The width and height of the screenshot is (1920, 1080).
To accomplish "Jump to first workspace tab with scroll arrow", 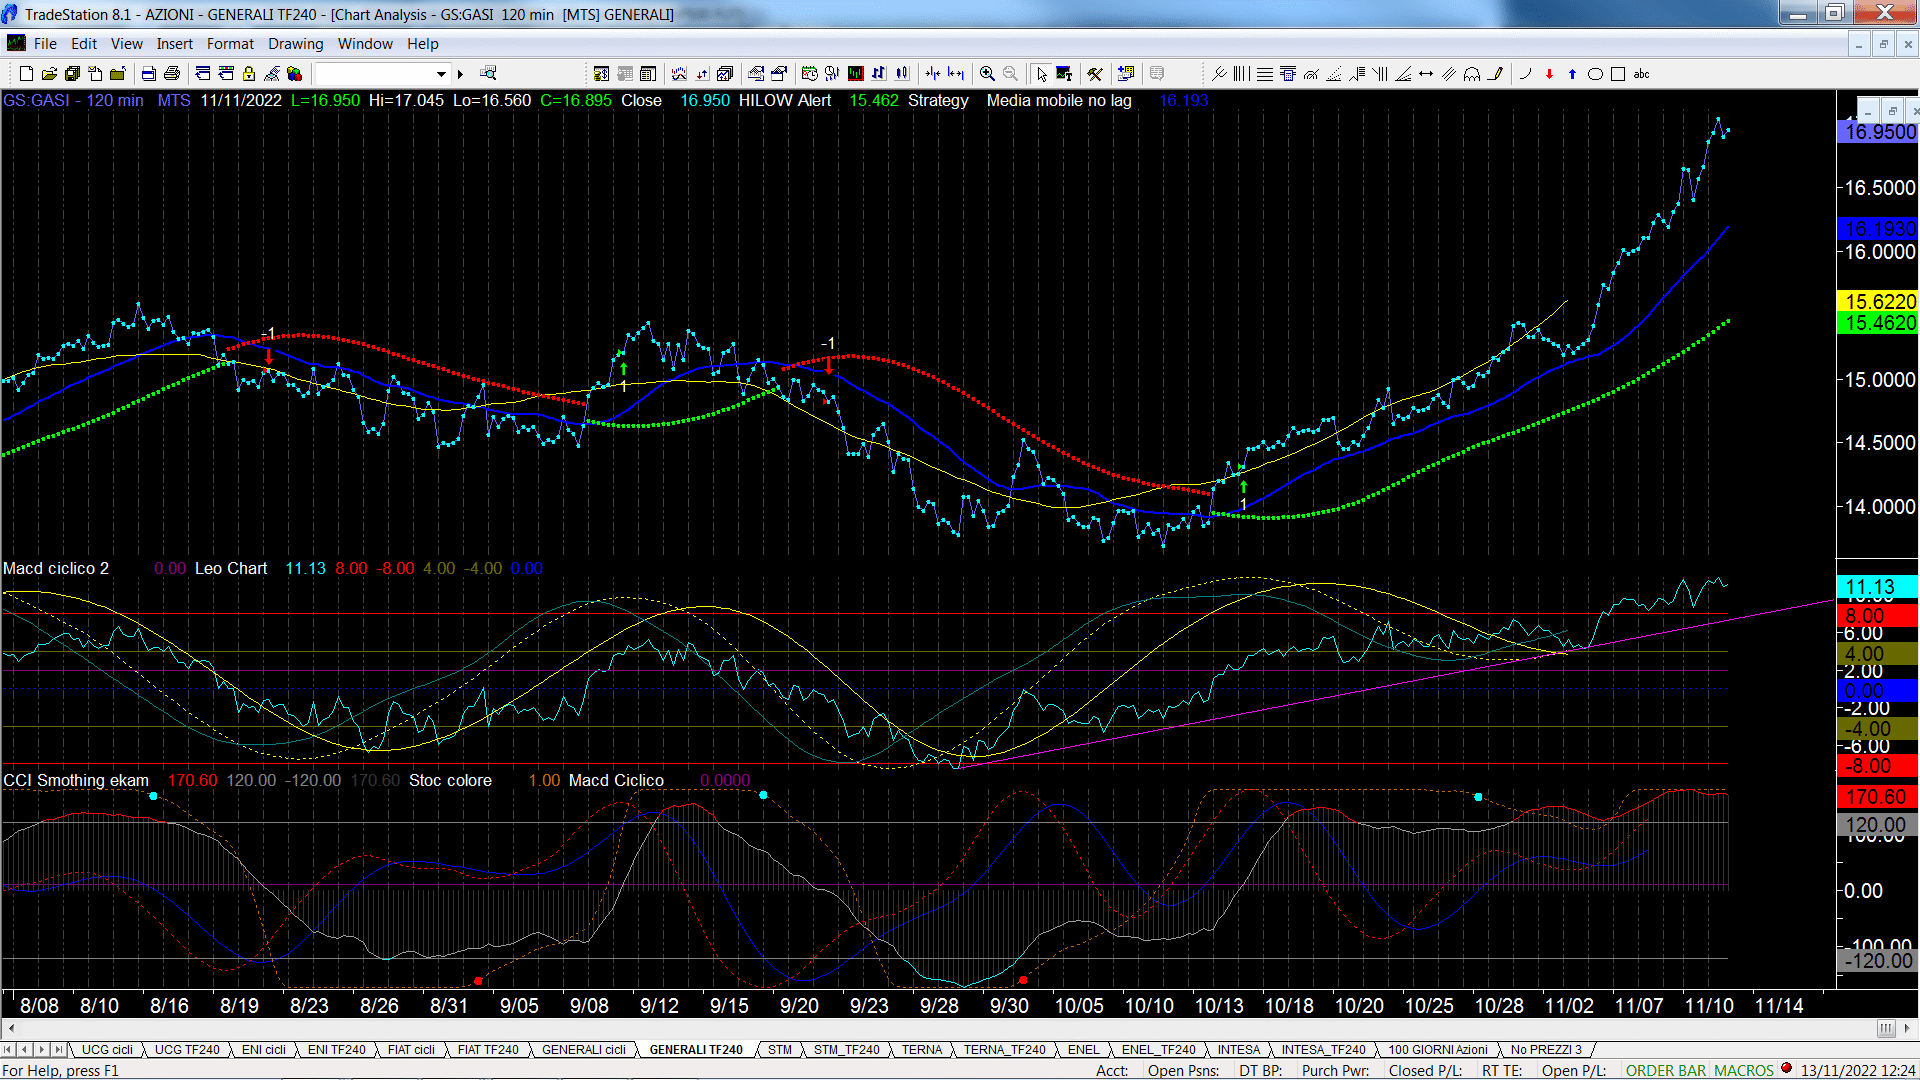I will 9,1049.
